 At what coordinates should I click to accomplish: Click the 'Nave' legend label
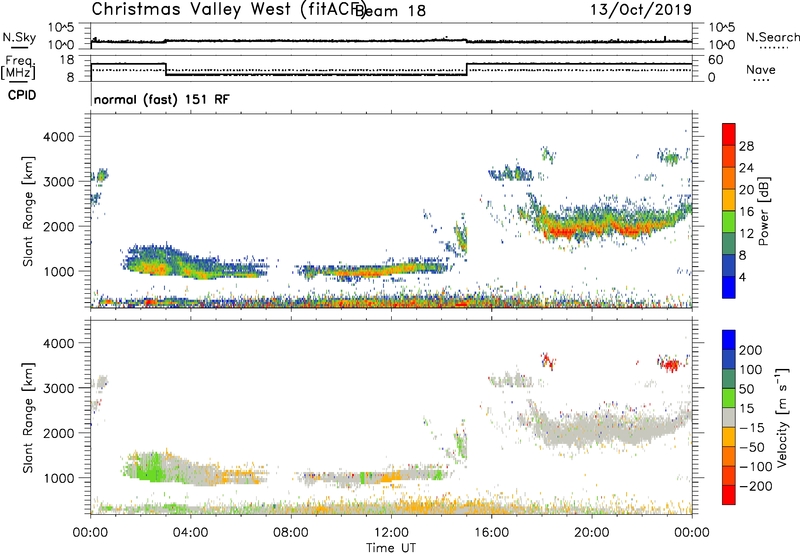[761, 69]
